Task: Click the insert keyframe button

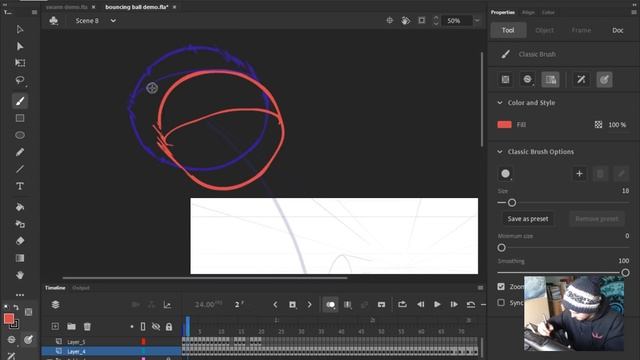Action: coord(292,304)
